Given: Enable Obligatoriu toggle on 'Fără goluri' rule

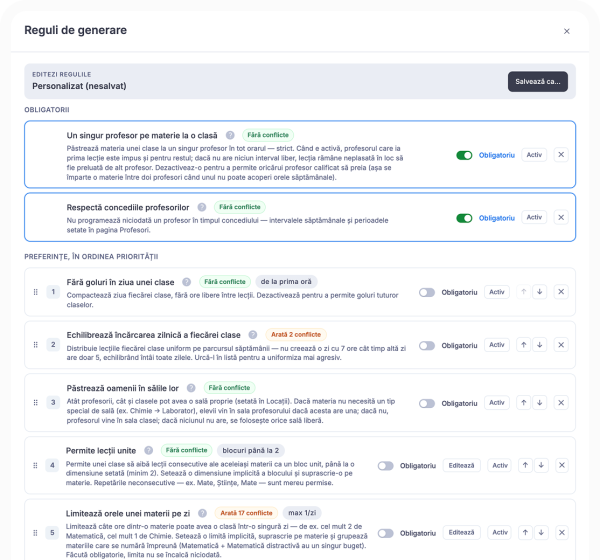Looking at the screenshot, I should coord(427,292).
